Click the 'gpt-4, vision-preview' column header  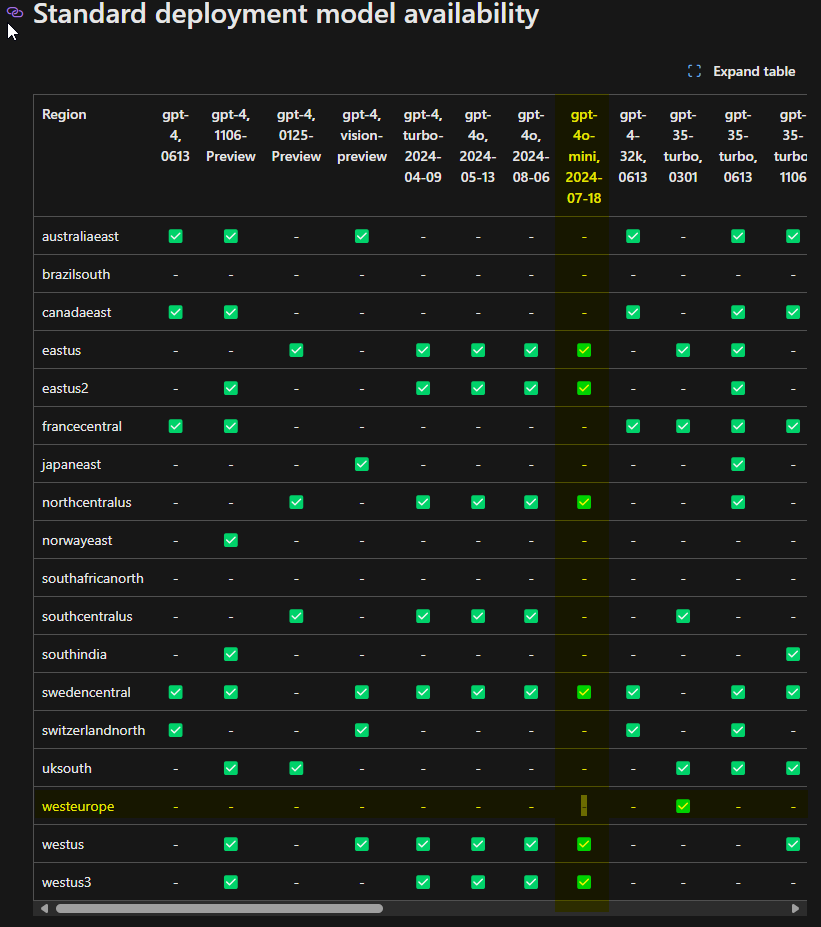[362, 135]
